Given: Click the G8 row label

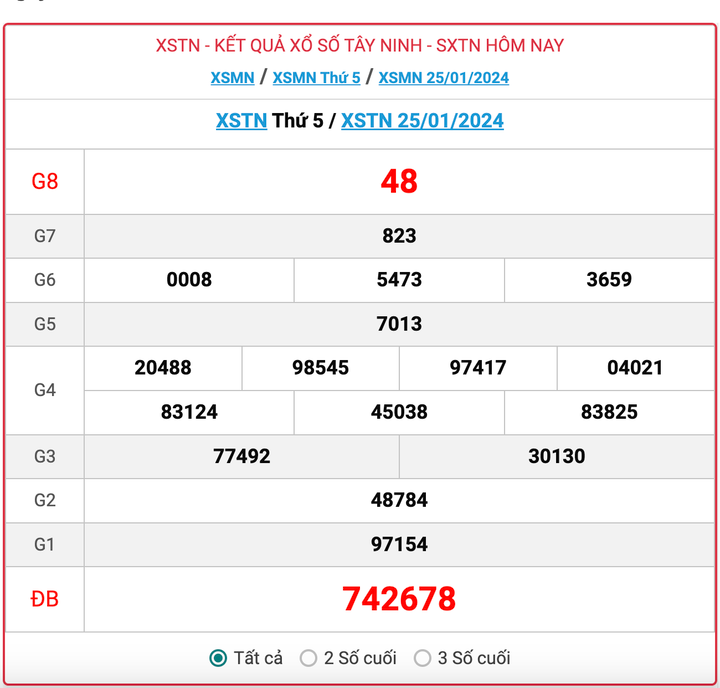Looking at the screenshot, I should [45, 181].
